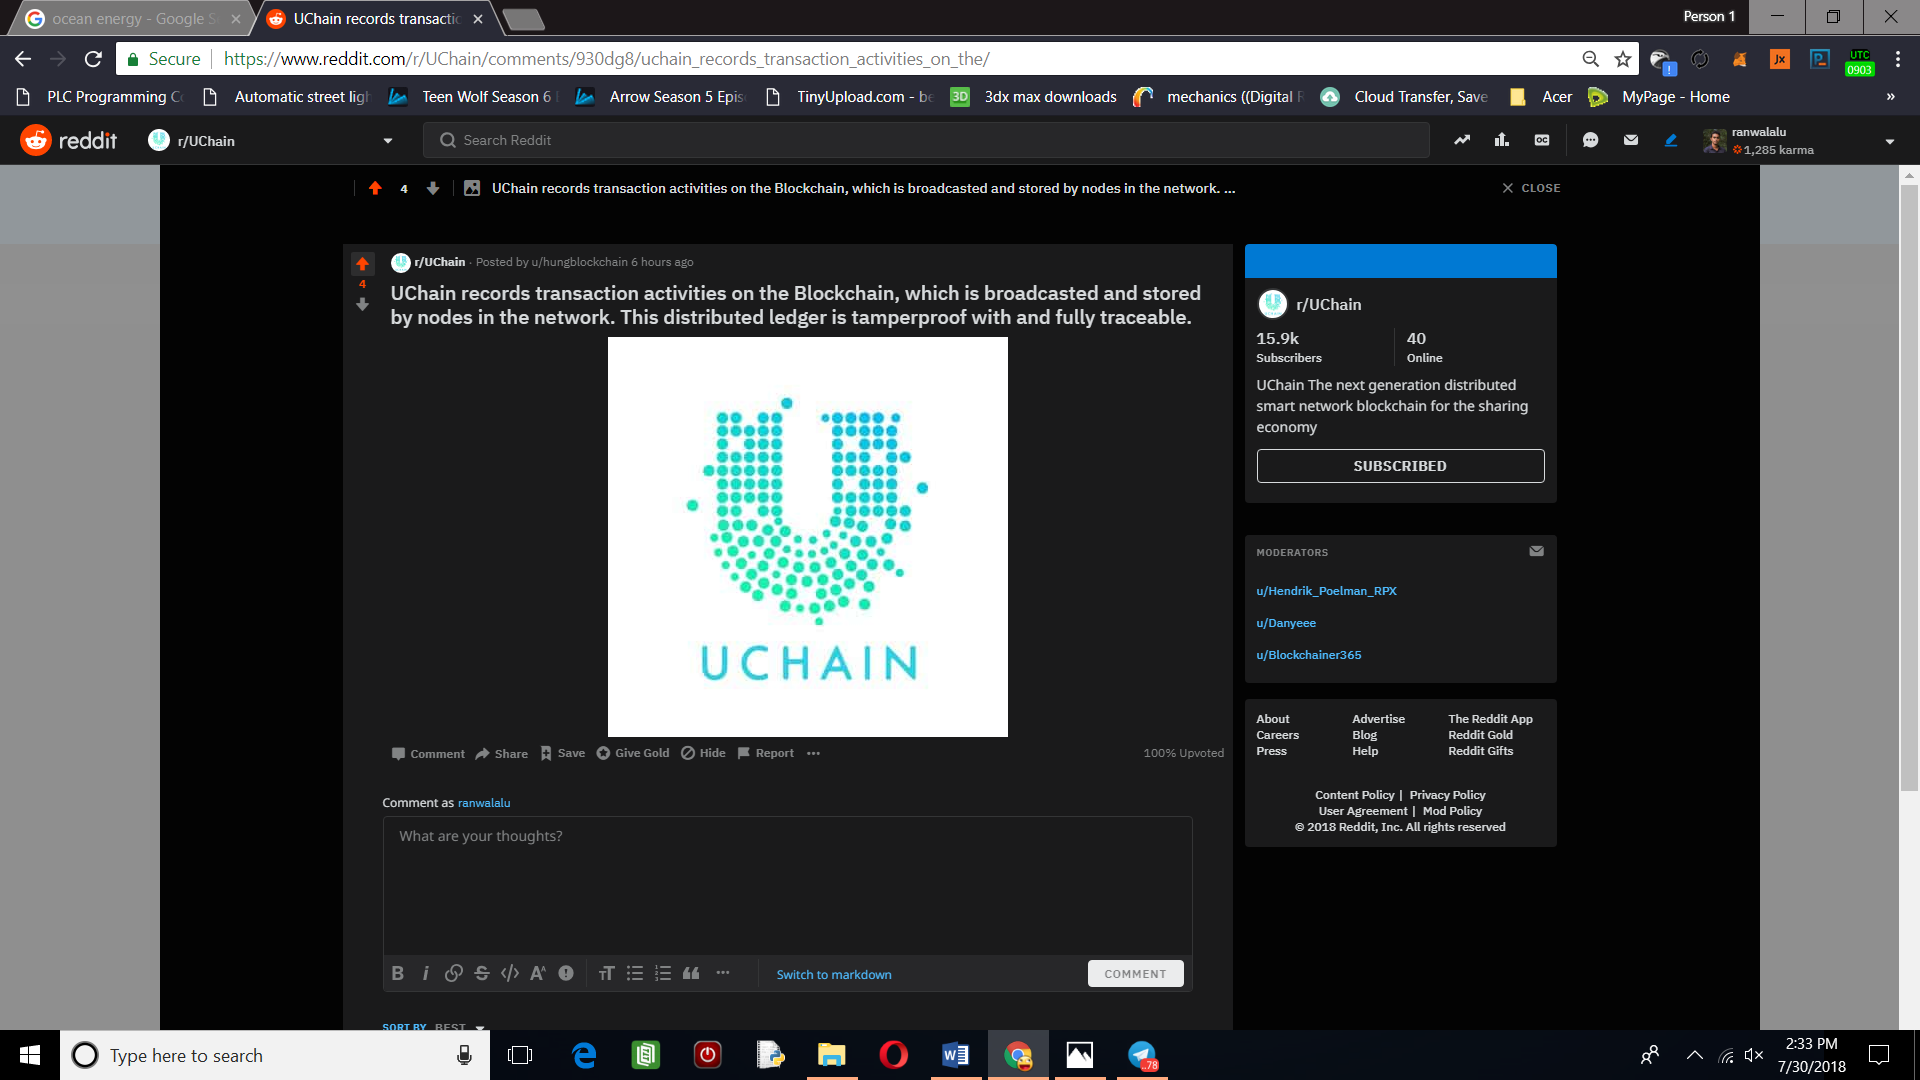This screenshot has width=1920, height=1080.
Task: Reload the page in Chrome
Action: 93,59
